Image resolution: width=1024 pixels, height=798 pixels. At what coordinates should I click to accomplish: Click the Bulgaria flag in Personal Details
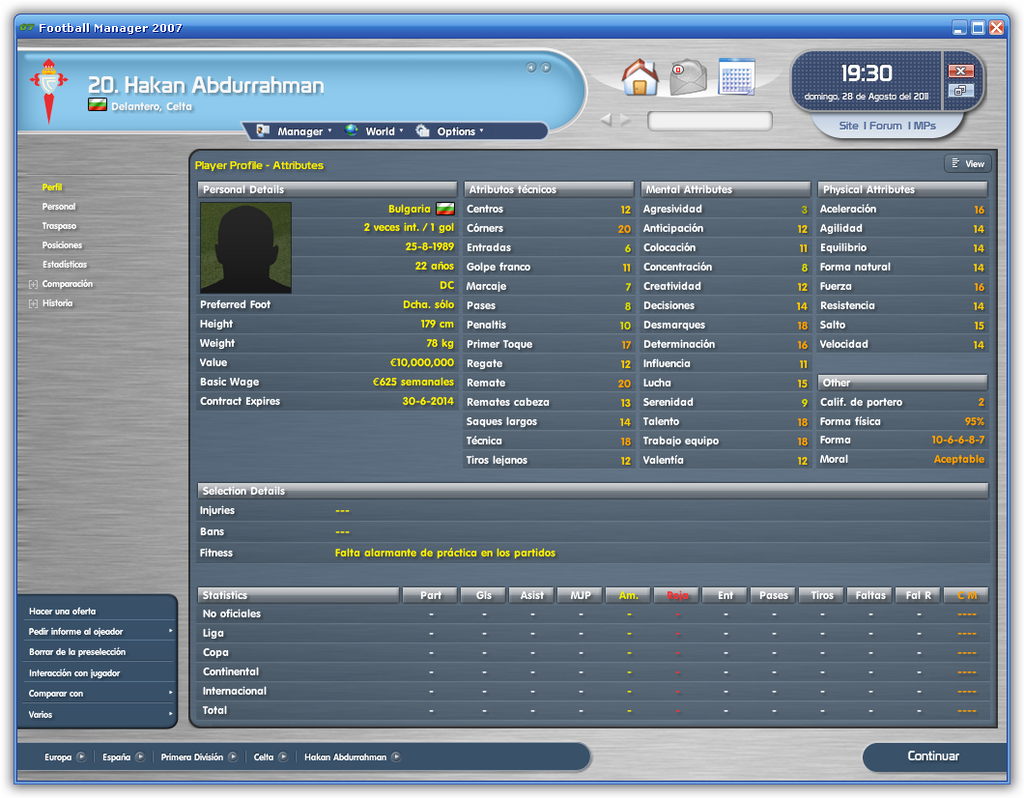click(x=445, y=209)
